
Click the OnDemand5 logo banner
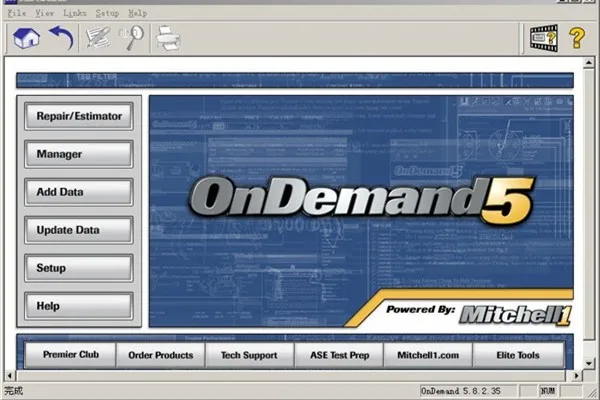click(x=361, y=201)
